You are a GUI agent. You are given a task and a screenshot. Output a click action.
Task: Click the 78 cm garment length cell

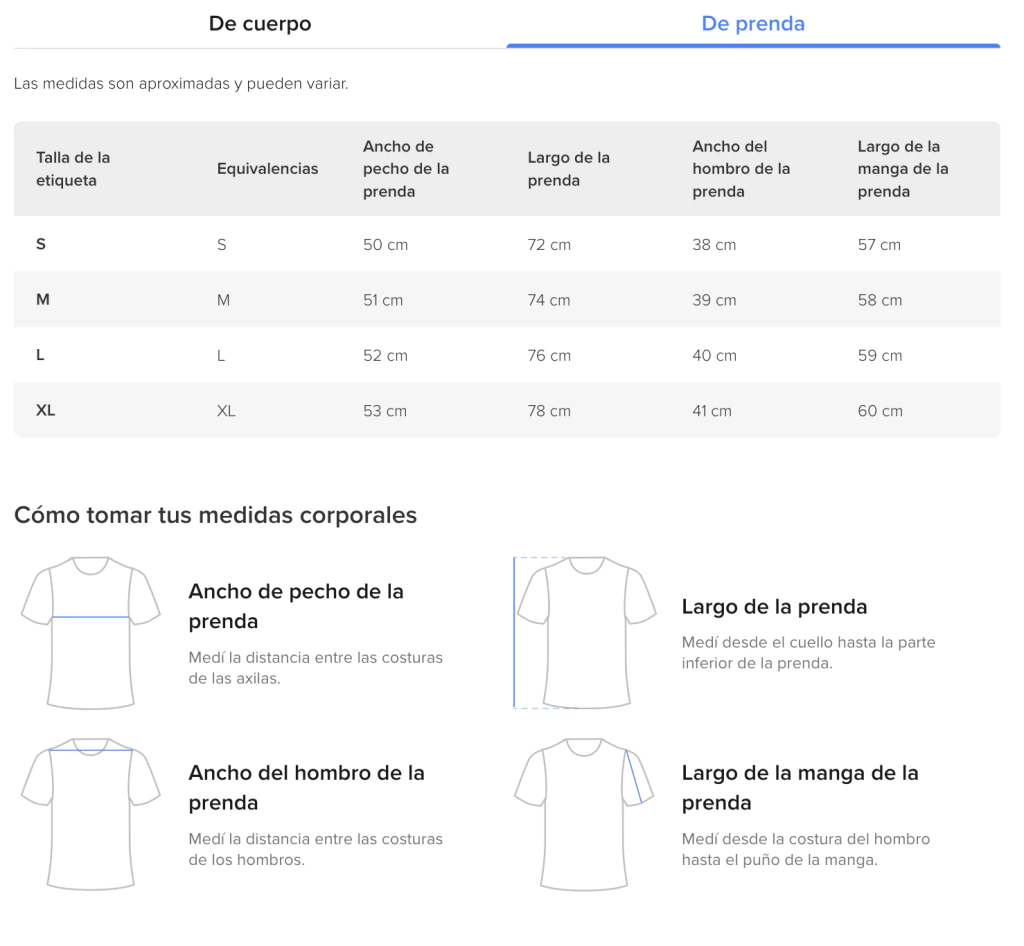[x=549, y=411]
